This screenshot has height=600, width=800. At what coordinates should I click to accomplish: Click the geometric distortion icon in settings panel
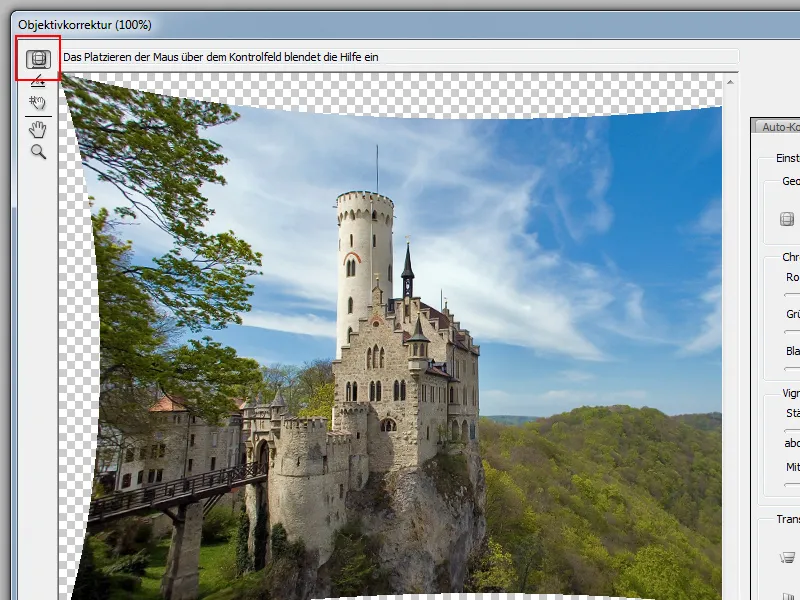click(x=787, y=219)
